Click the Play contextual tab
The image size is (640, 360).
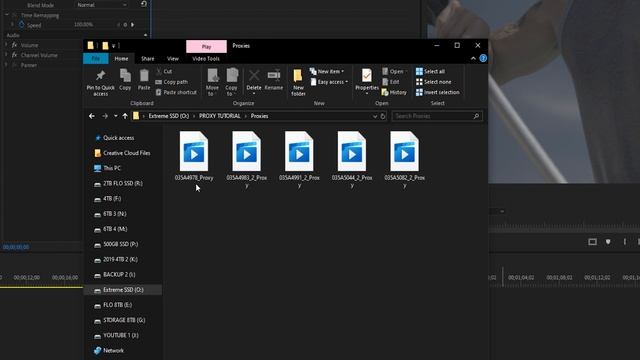click(x=207, y=47)
